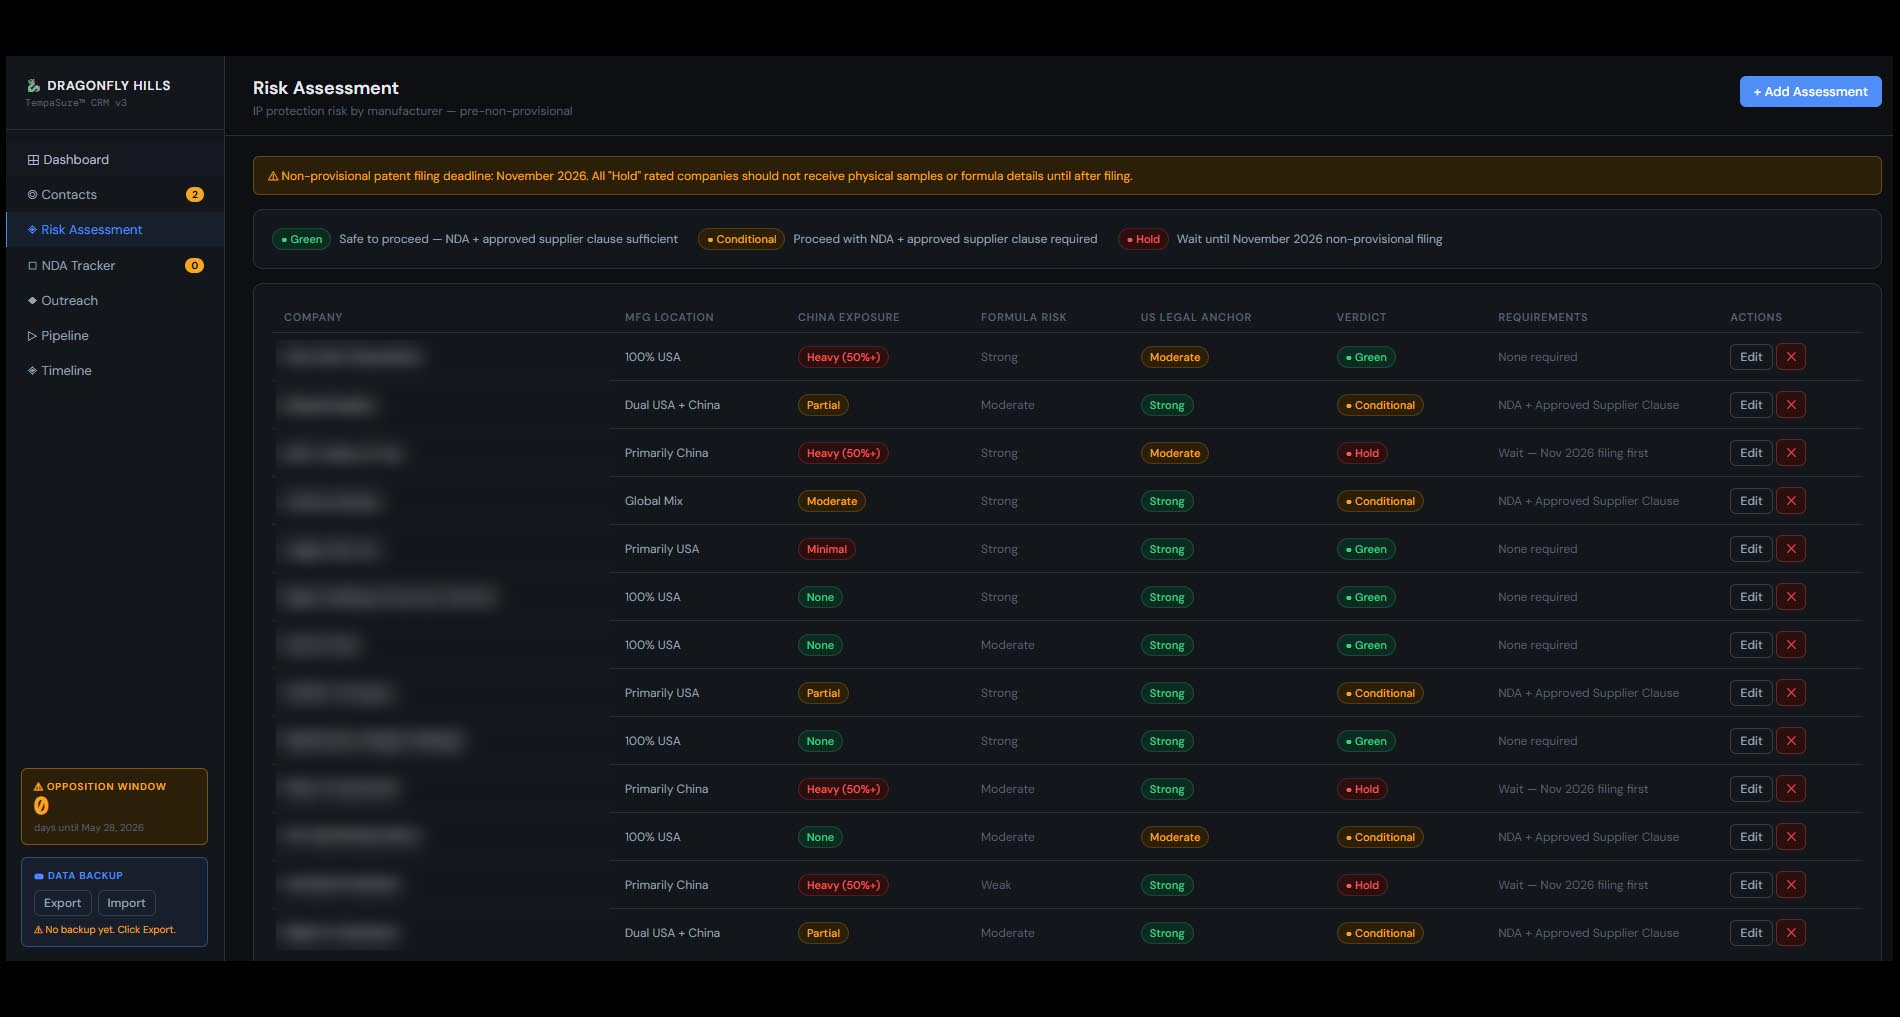Navigate to Outreach
1900x1017 pixels.
pos(115,300)
